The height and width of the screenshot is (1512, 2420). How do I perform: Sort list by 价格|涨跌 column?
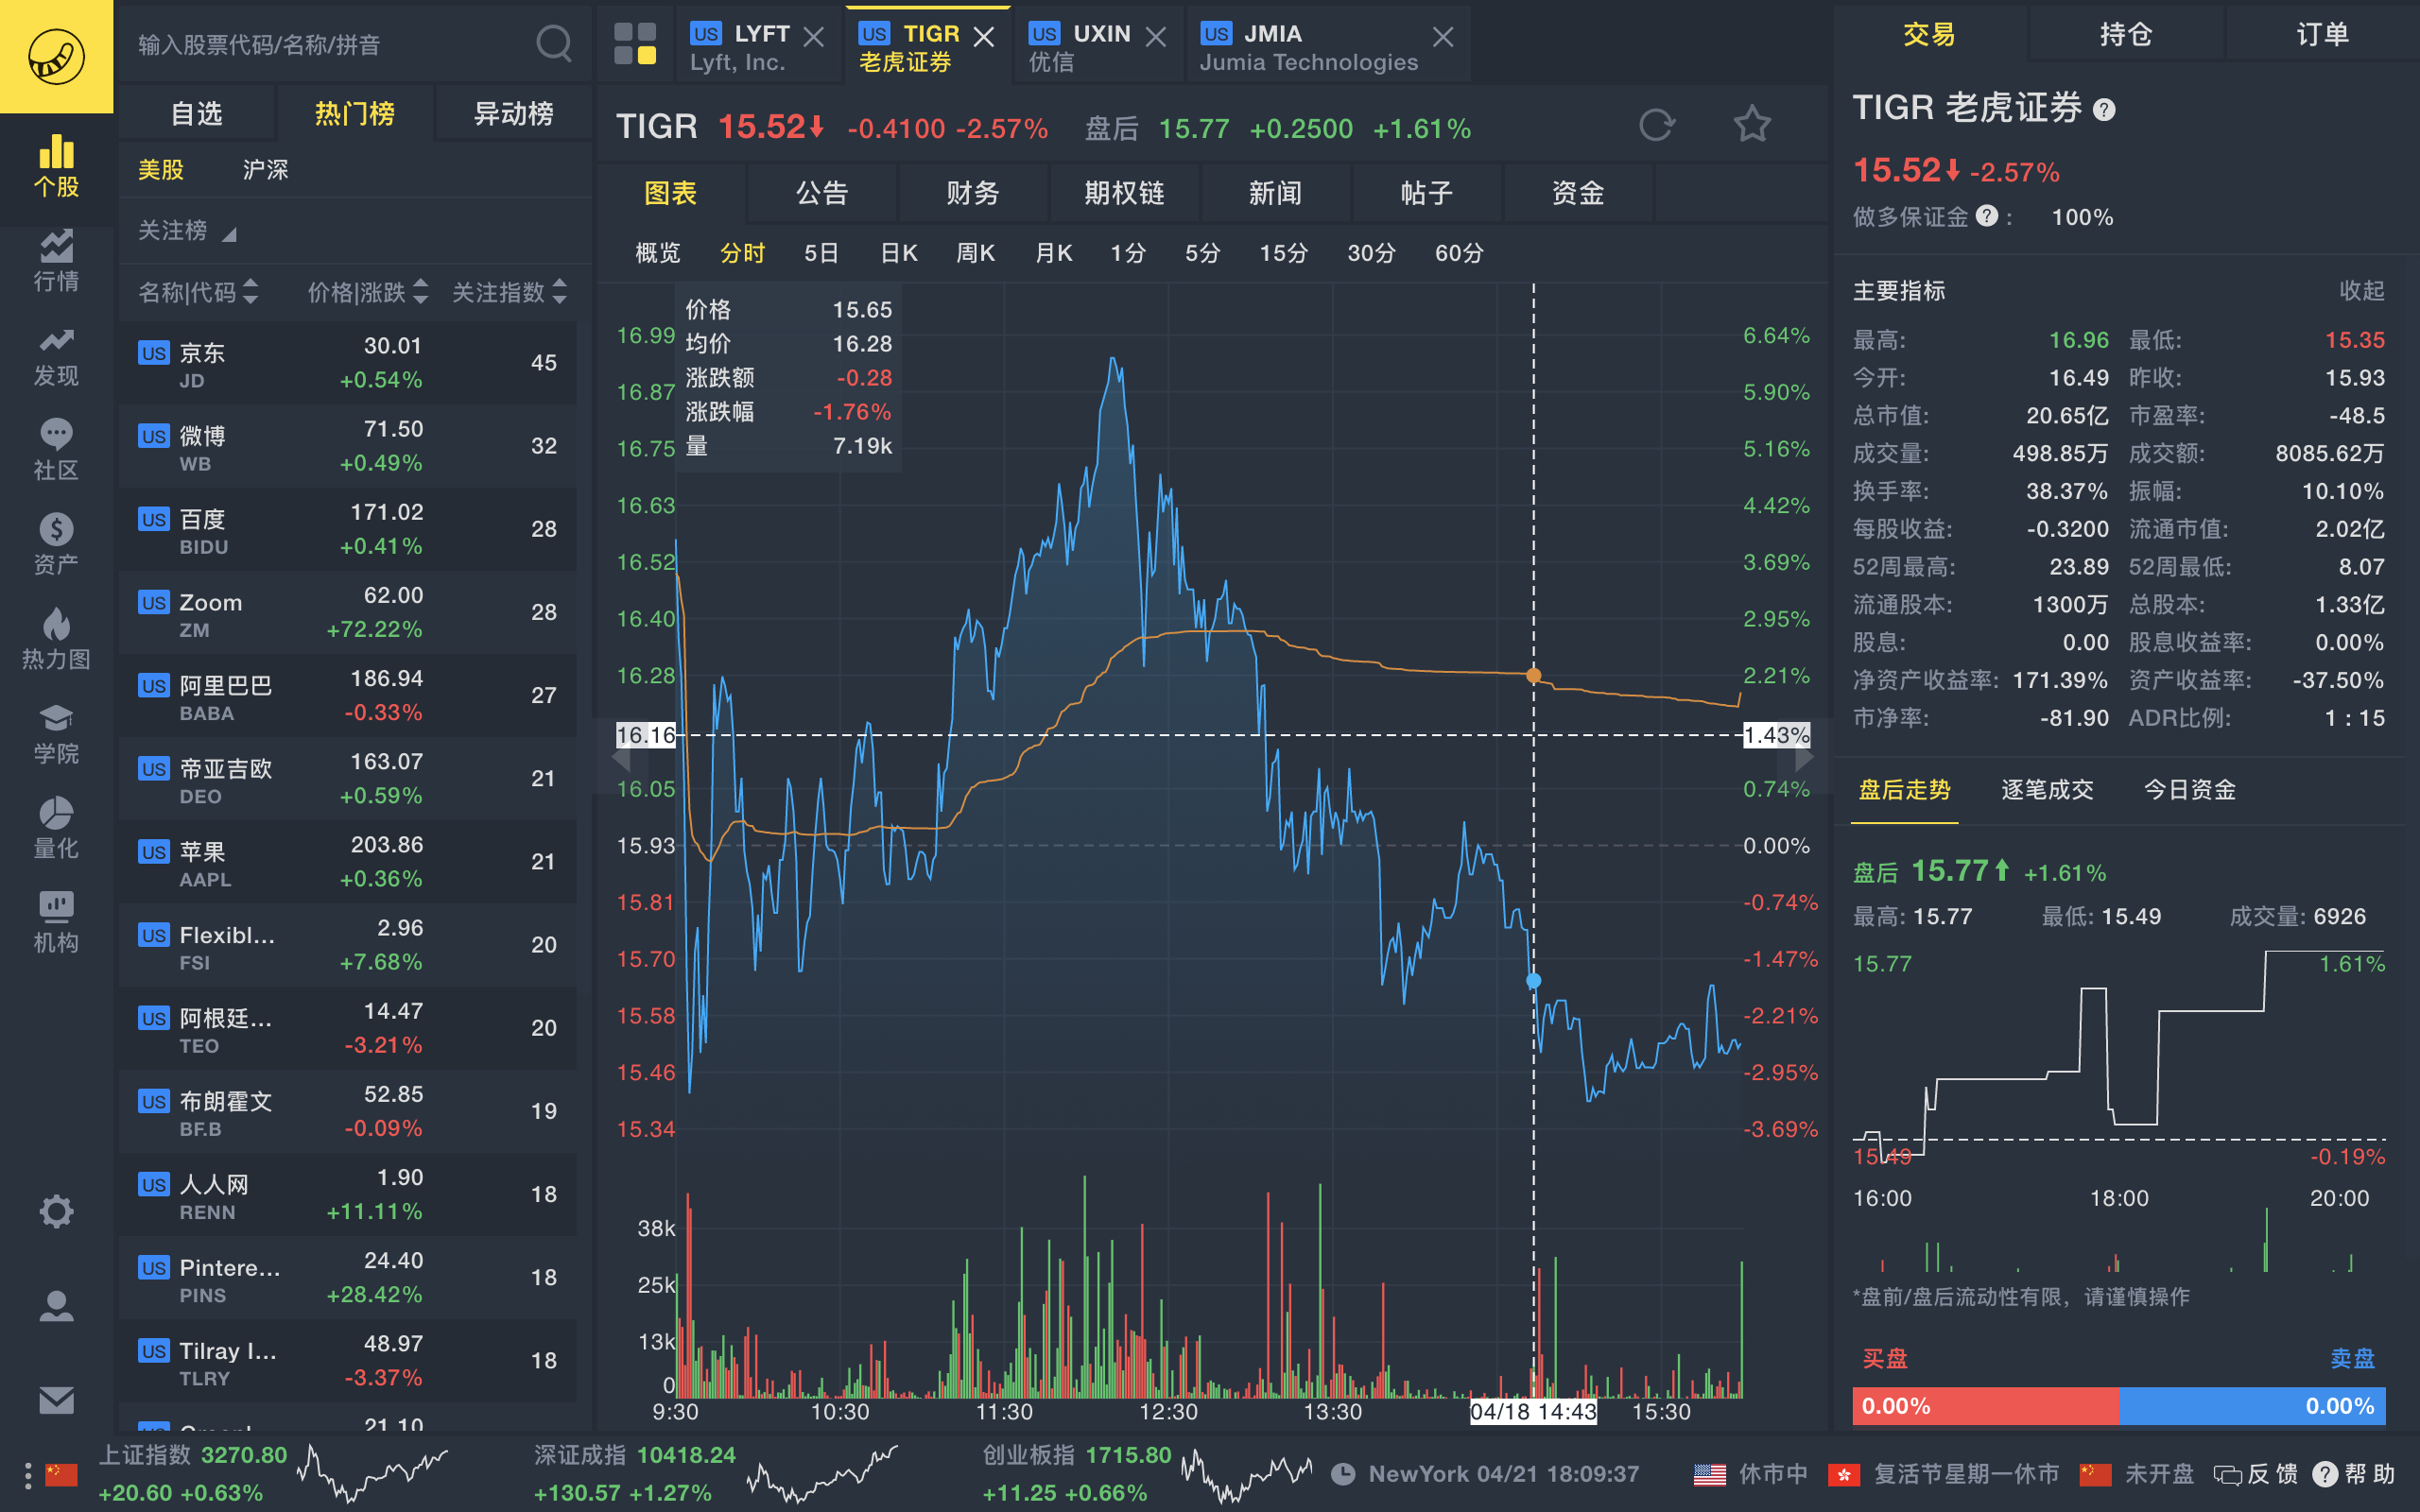coord(368,292)
